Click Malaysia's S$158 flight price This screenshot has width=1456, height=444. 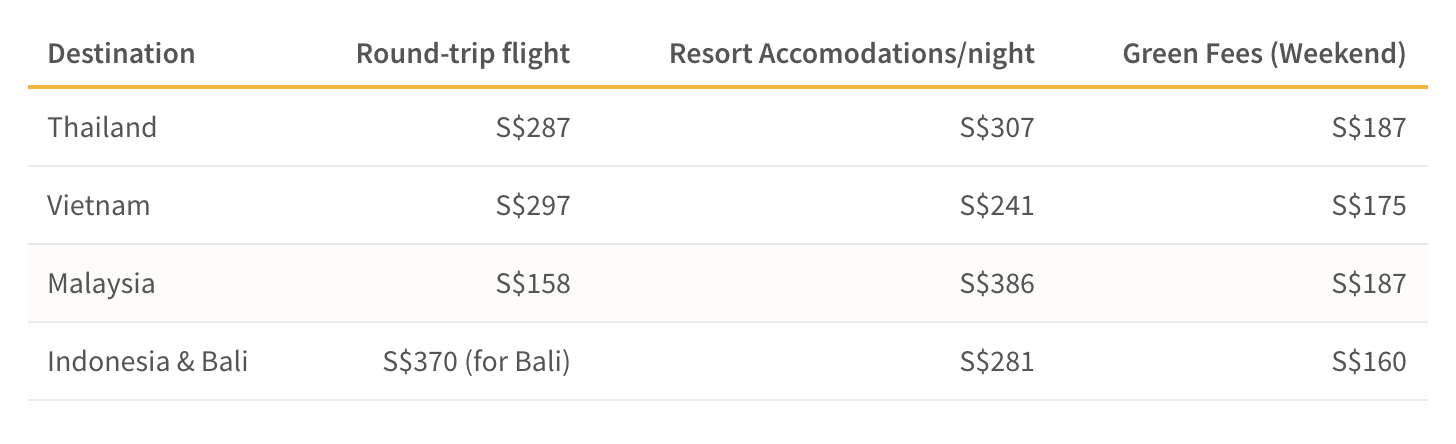pyautogui.click(x=534, y=283)
